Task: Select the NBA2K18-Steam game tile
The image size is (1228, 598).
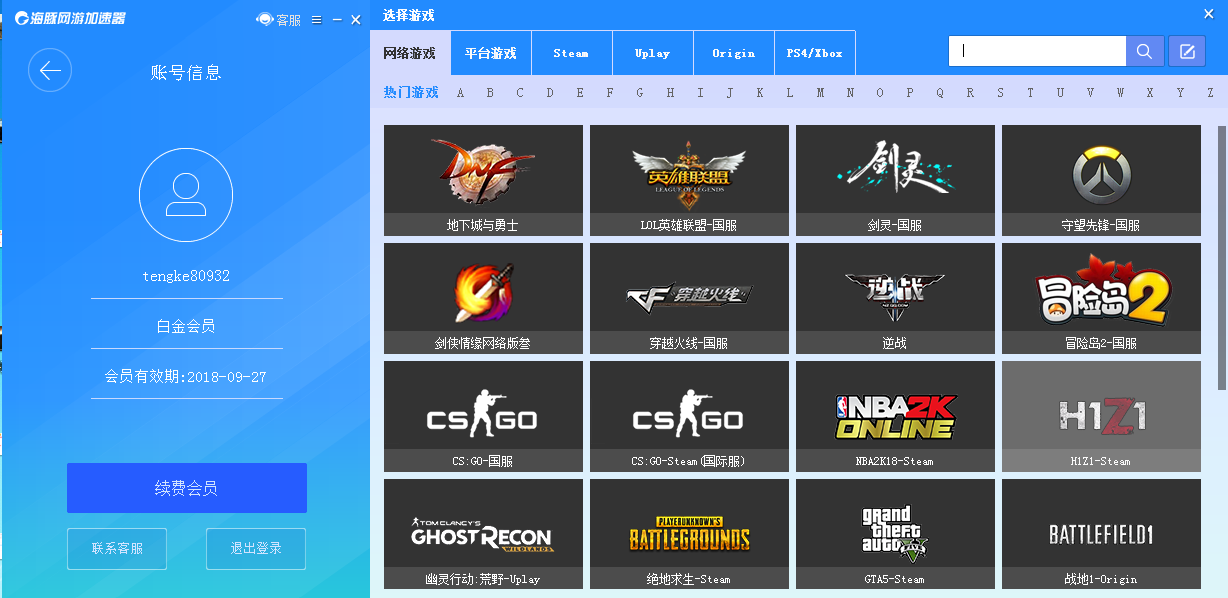Action: pos(895,416)
